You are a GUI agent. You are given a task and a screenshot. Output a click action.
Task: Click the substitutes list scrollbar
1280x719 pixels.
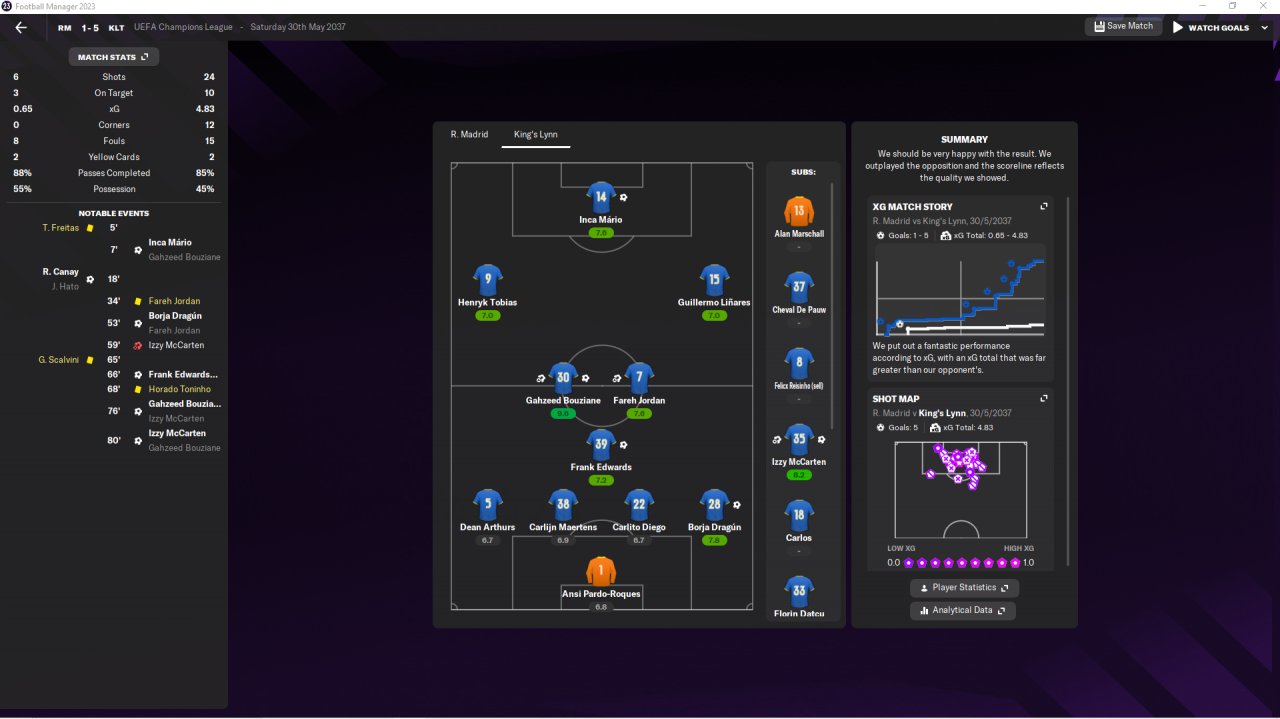pyautogui.click(x=833, y=305)
